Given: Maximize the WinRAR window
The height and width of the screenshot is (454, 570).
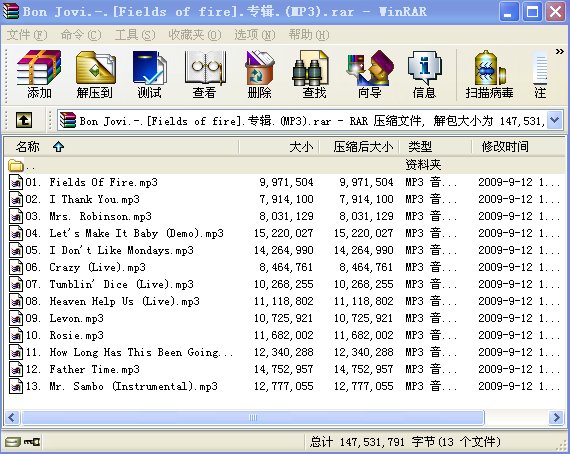Looking at the screenshot, I should [x=532, y=11].
